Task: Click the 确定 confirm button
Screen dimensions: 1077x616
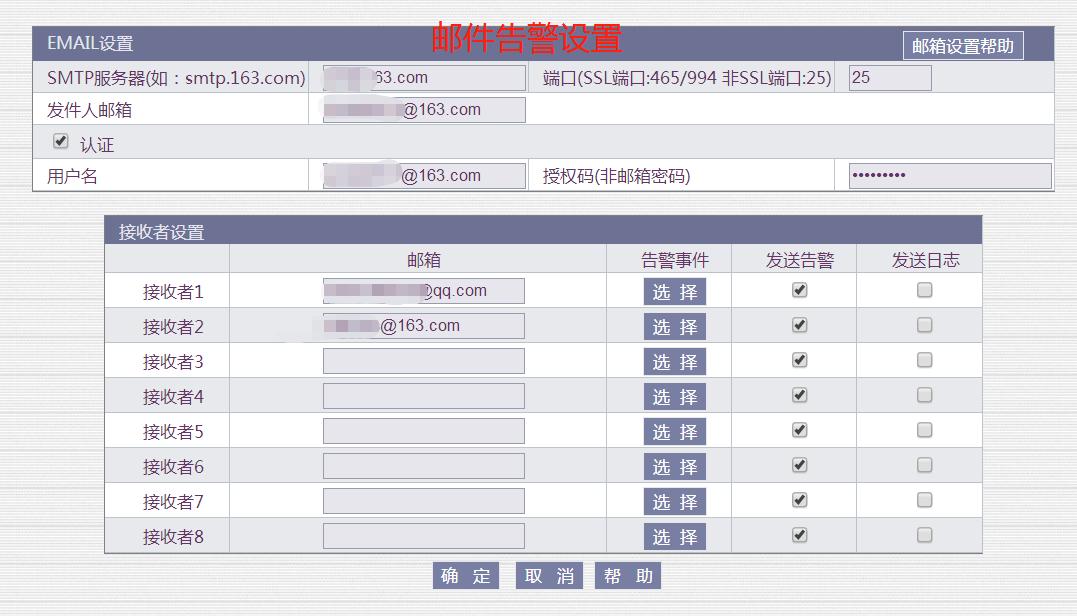Action: (464, 575)
